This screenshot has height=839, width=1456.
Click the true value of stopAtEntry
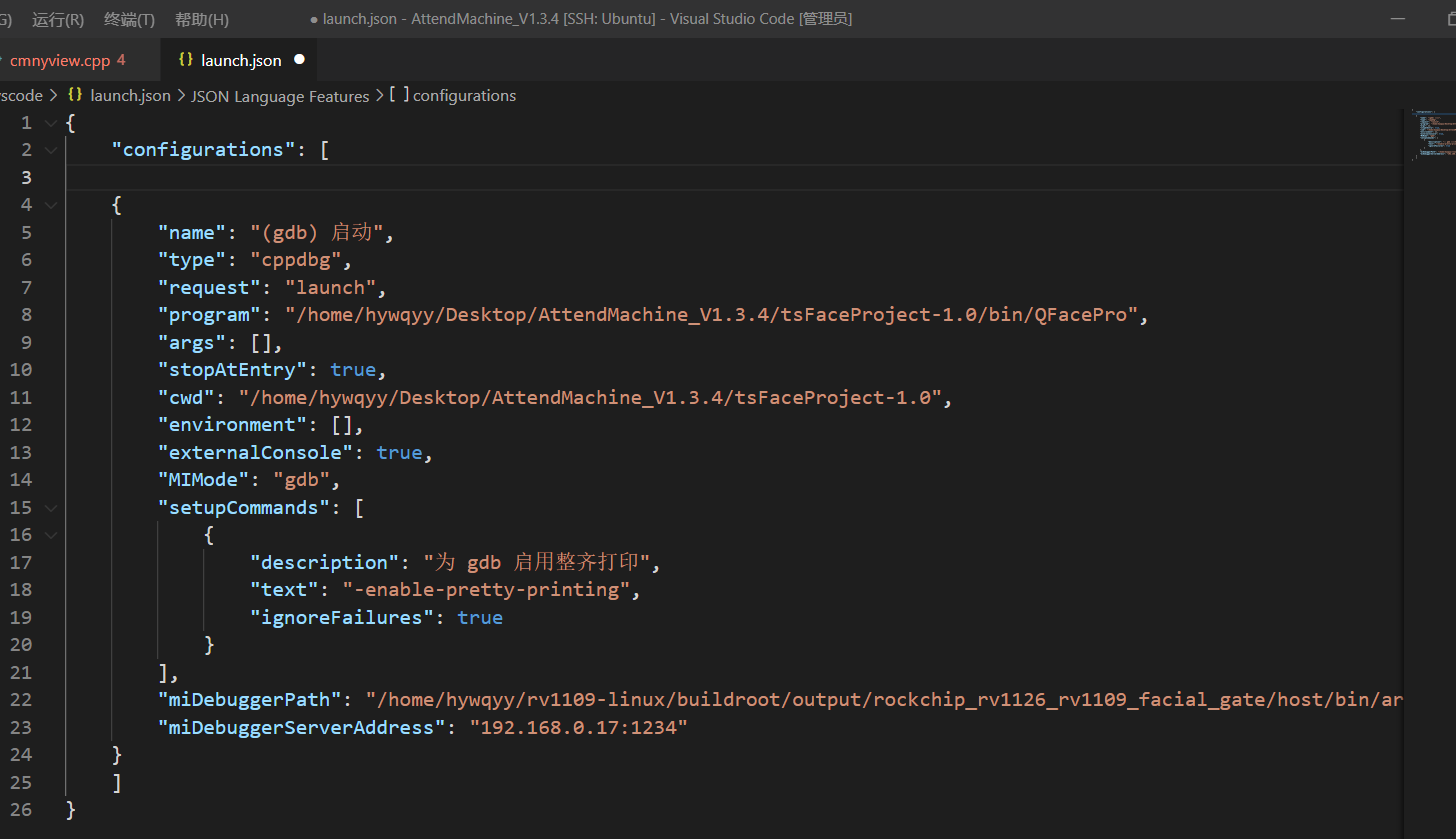click(353, 370)
